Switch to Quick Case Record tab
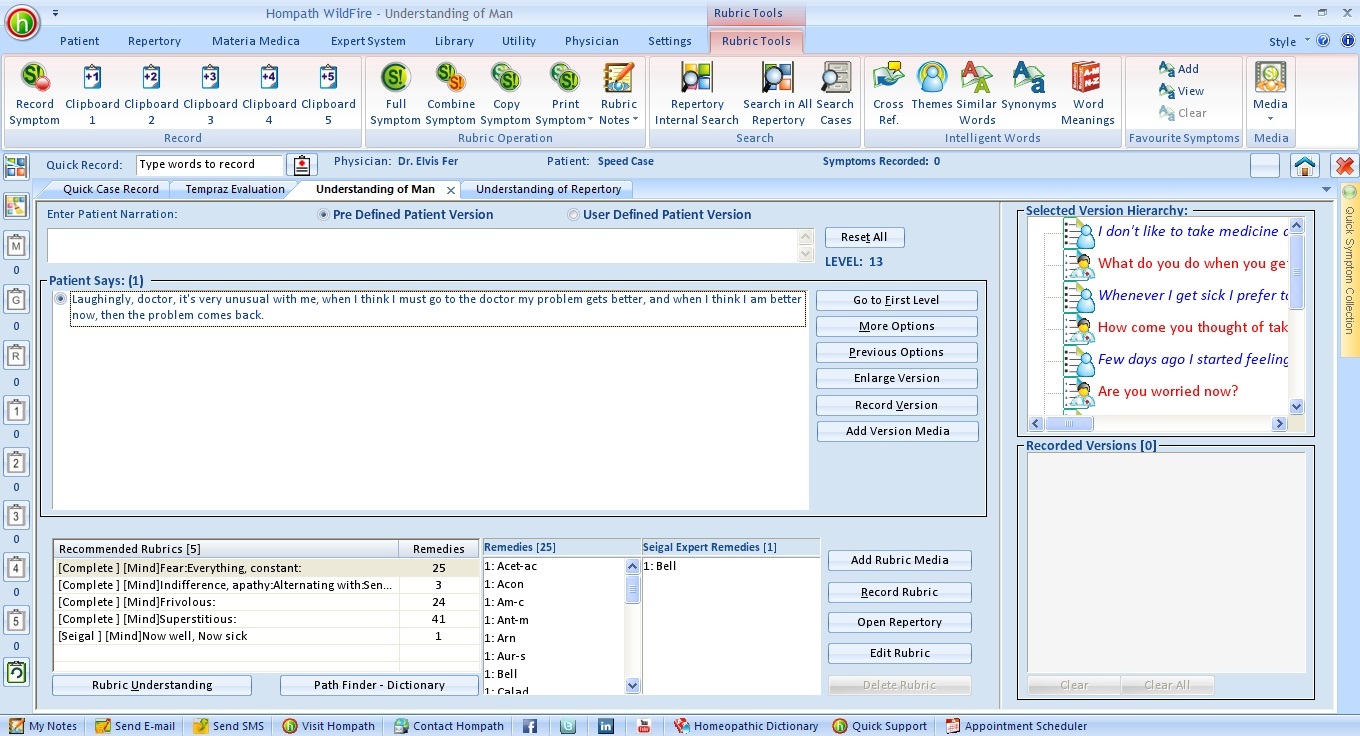 (111, 189)
